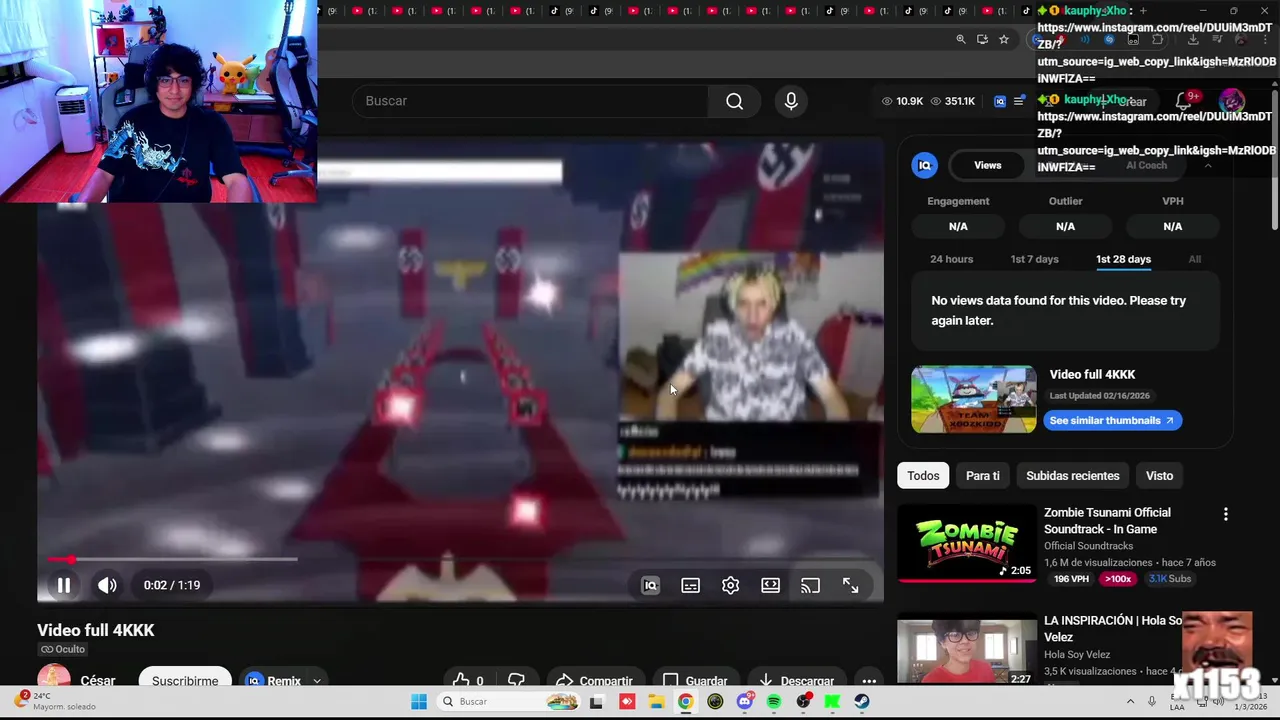Viewport: 1280px width, 720px height.
Task: Open YouTube notifications bell
Action: point(1184,101)
